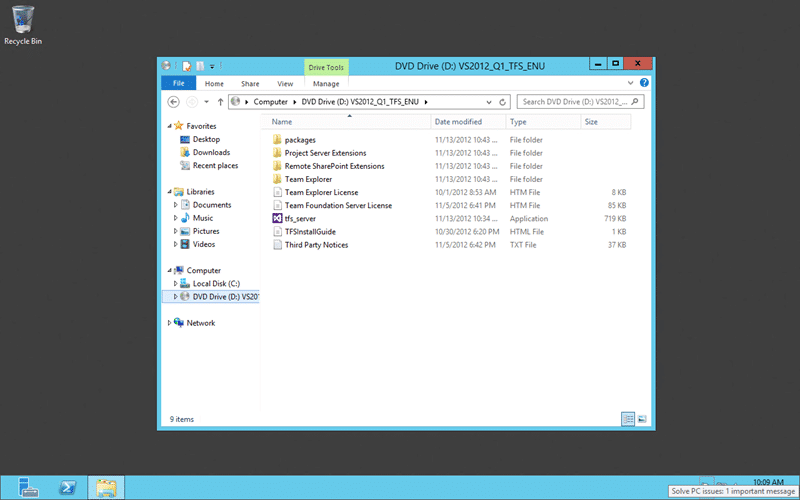Select the Third Party Notices text file

pos(311,245)
